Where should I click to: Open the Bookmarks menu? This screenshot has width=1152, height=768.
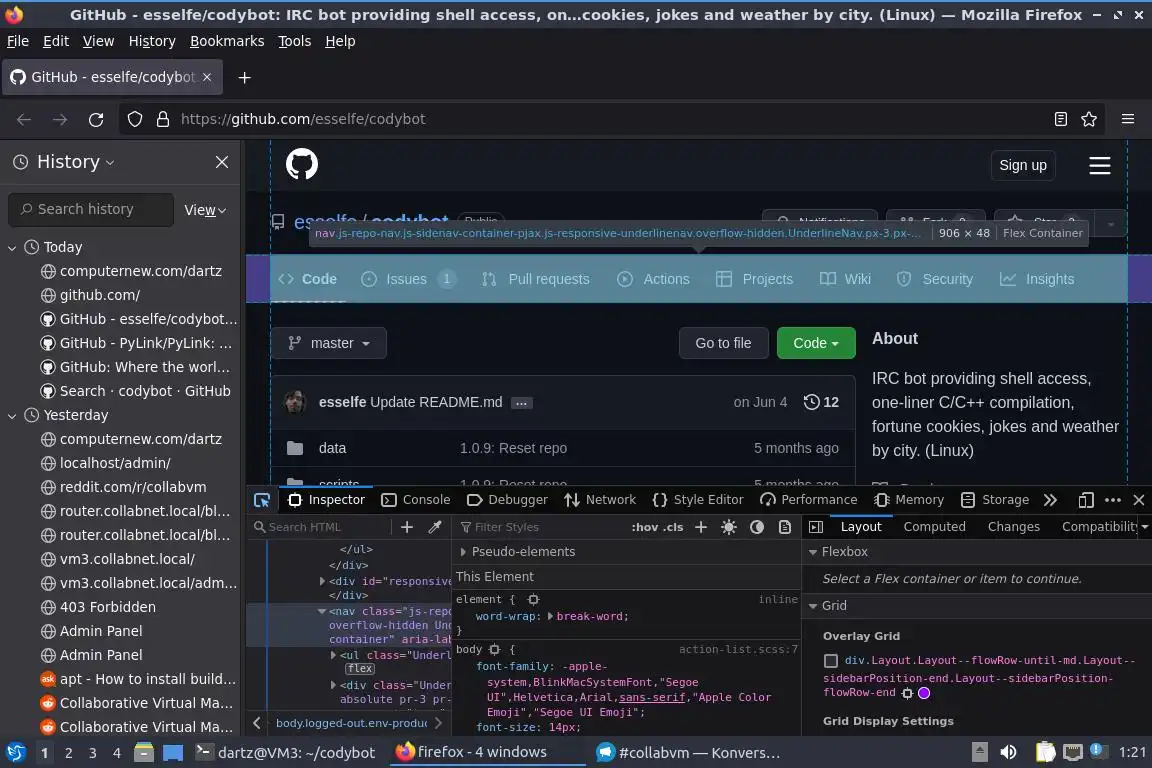(x=227, y=41)
